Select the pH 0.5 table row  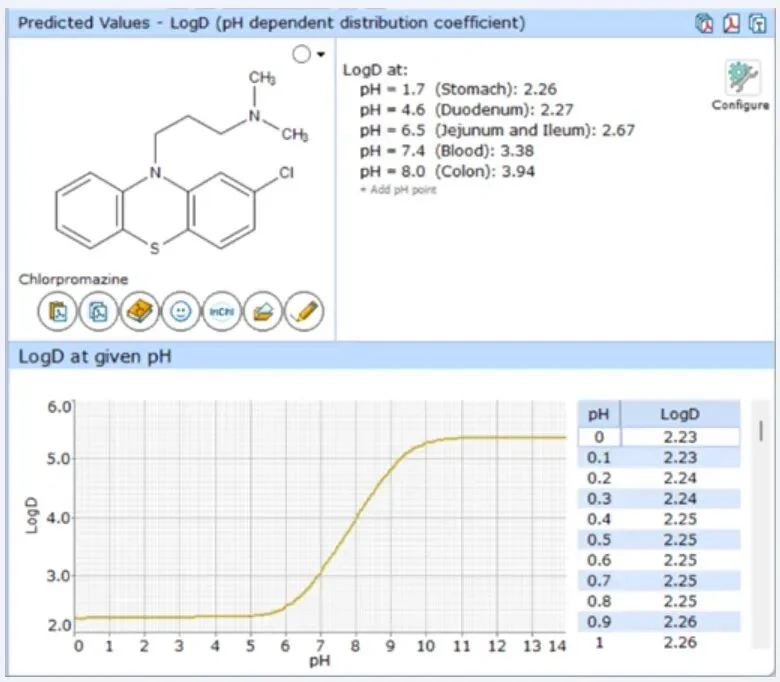(659, 540)
